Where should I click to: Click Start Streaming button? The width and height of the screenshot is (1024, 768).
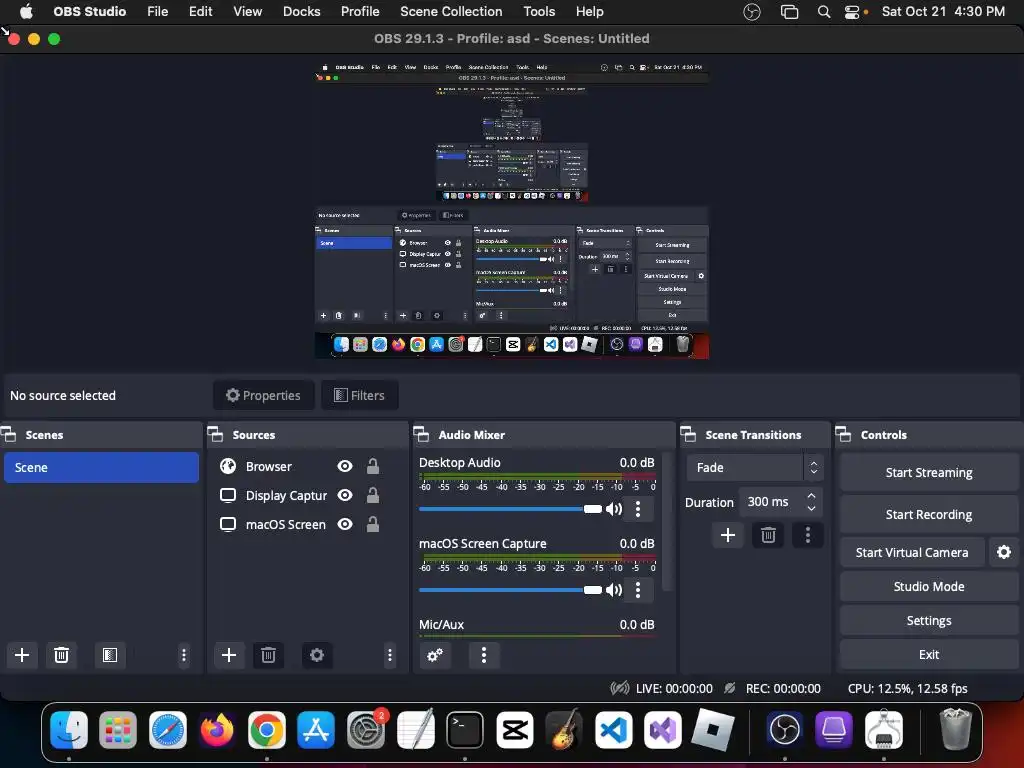tap(929, 472)
